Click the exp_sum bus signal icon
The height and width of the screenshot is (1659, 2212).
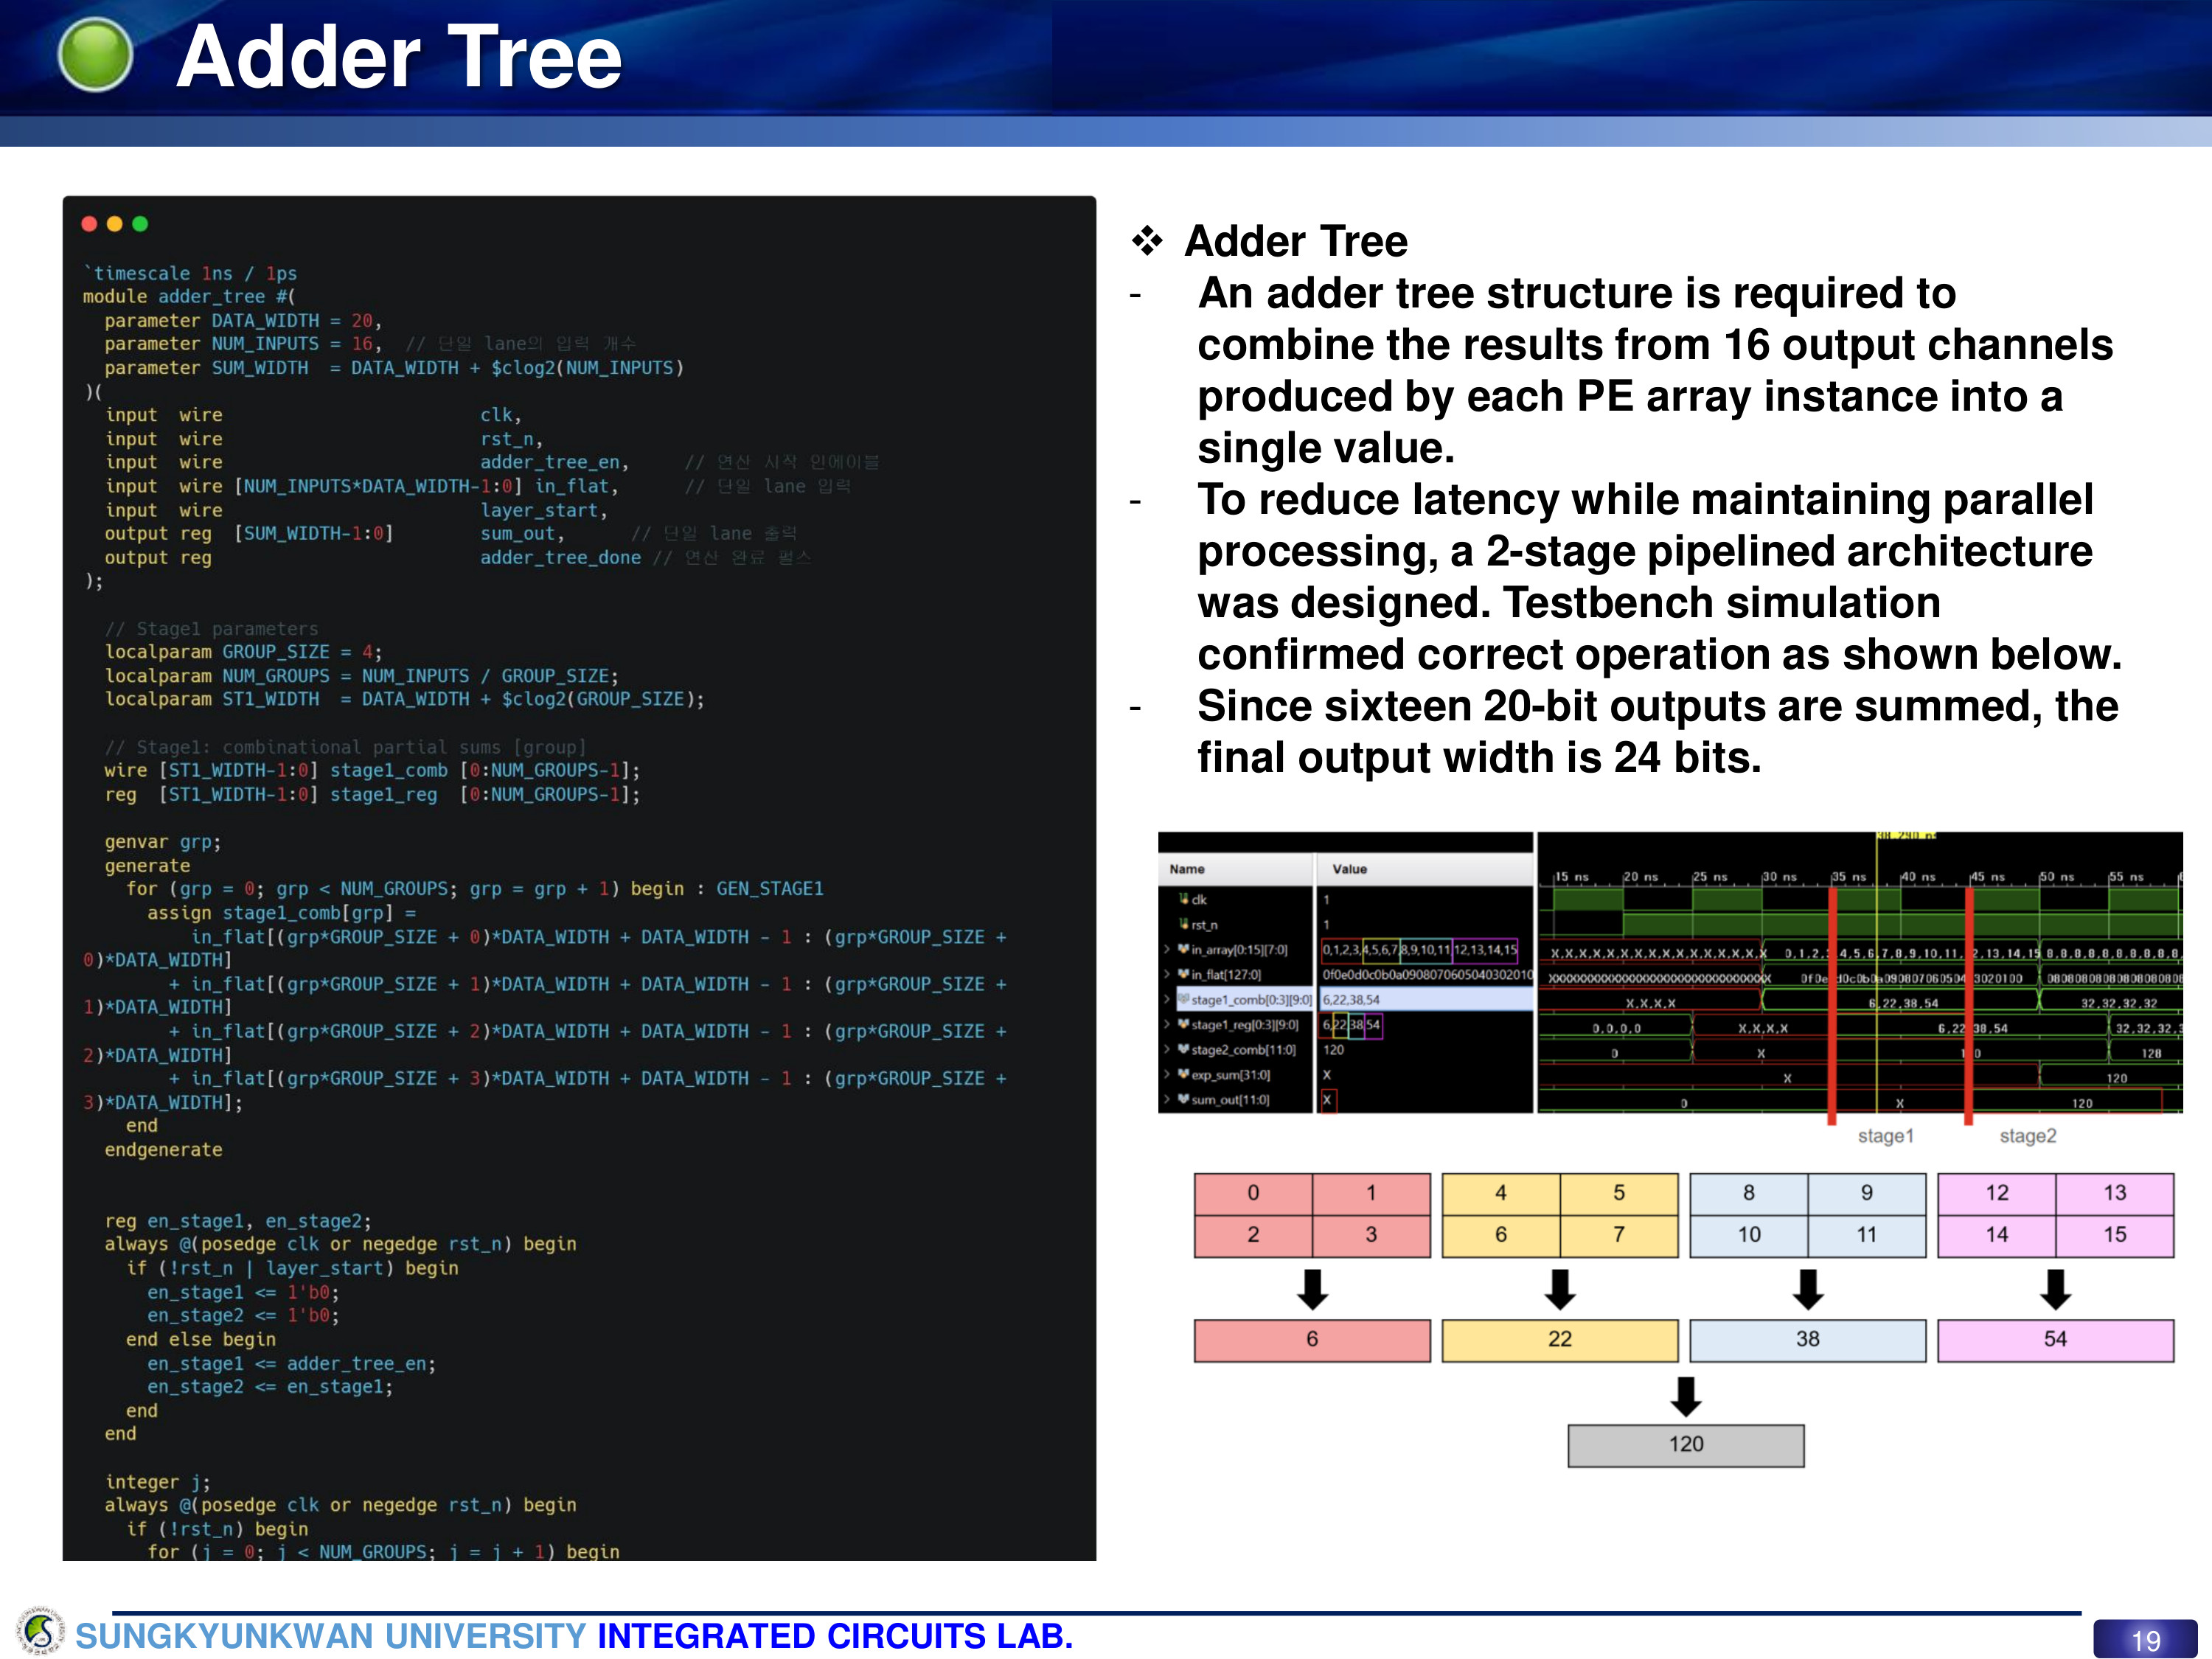[1183, 1074]
